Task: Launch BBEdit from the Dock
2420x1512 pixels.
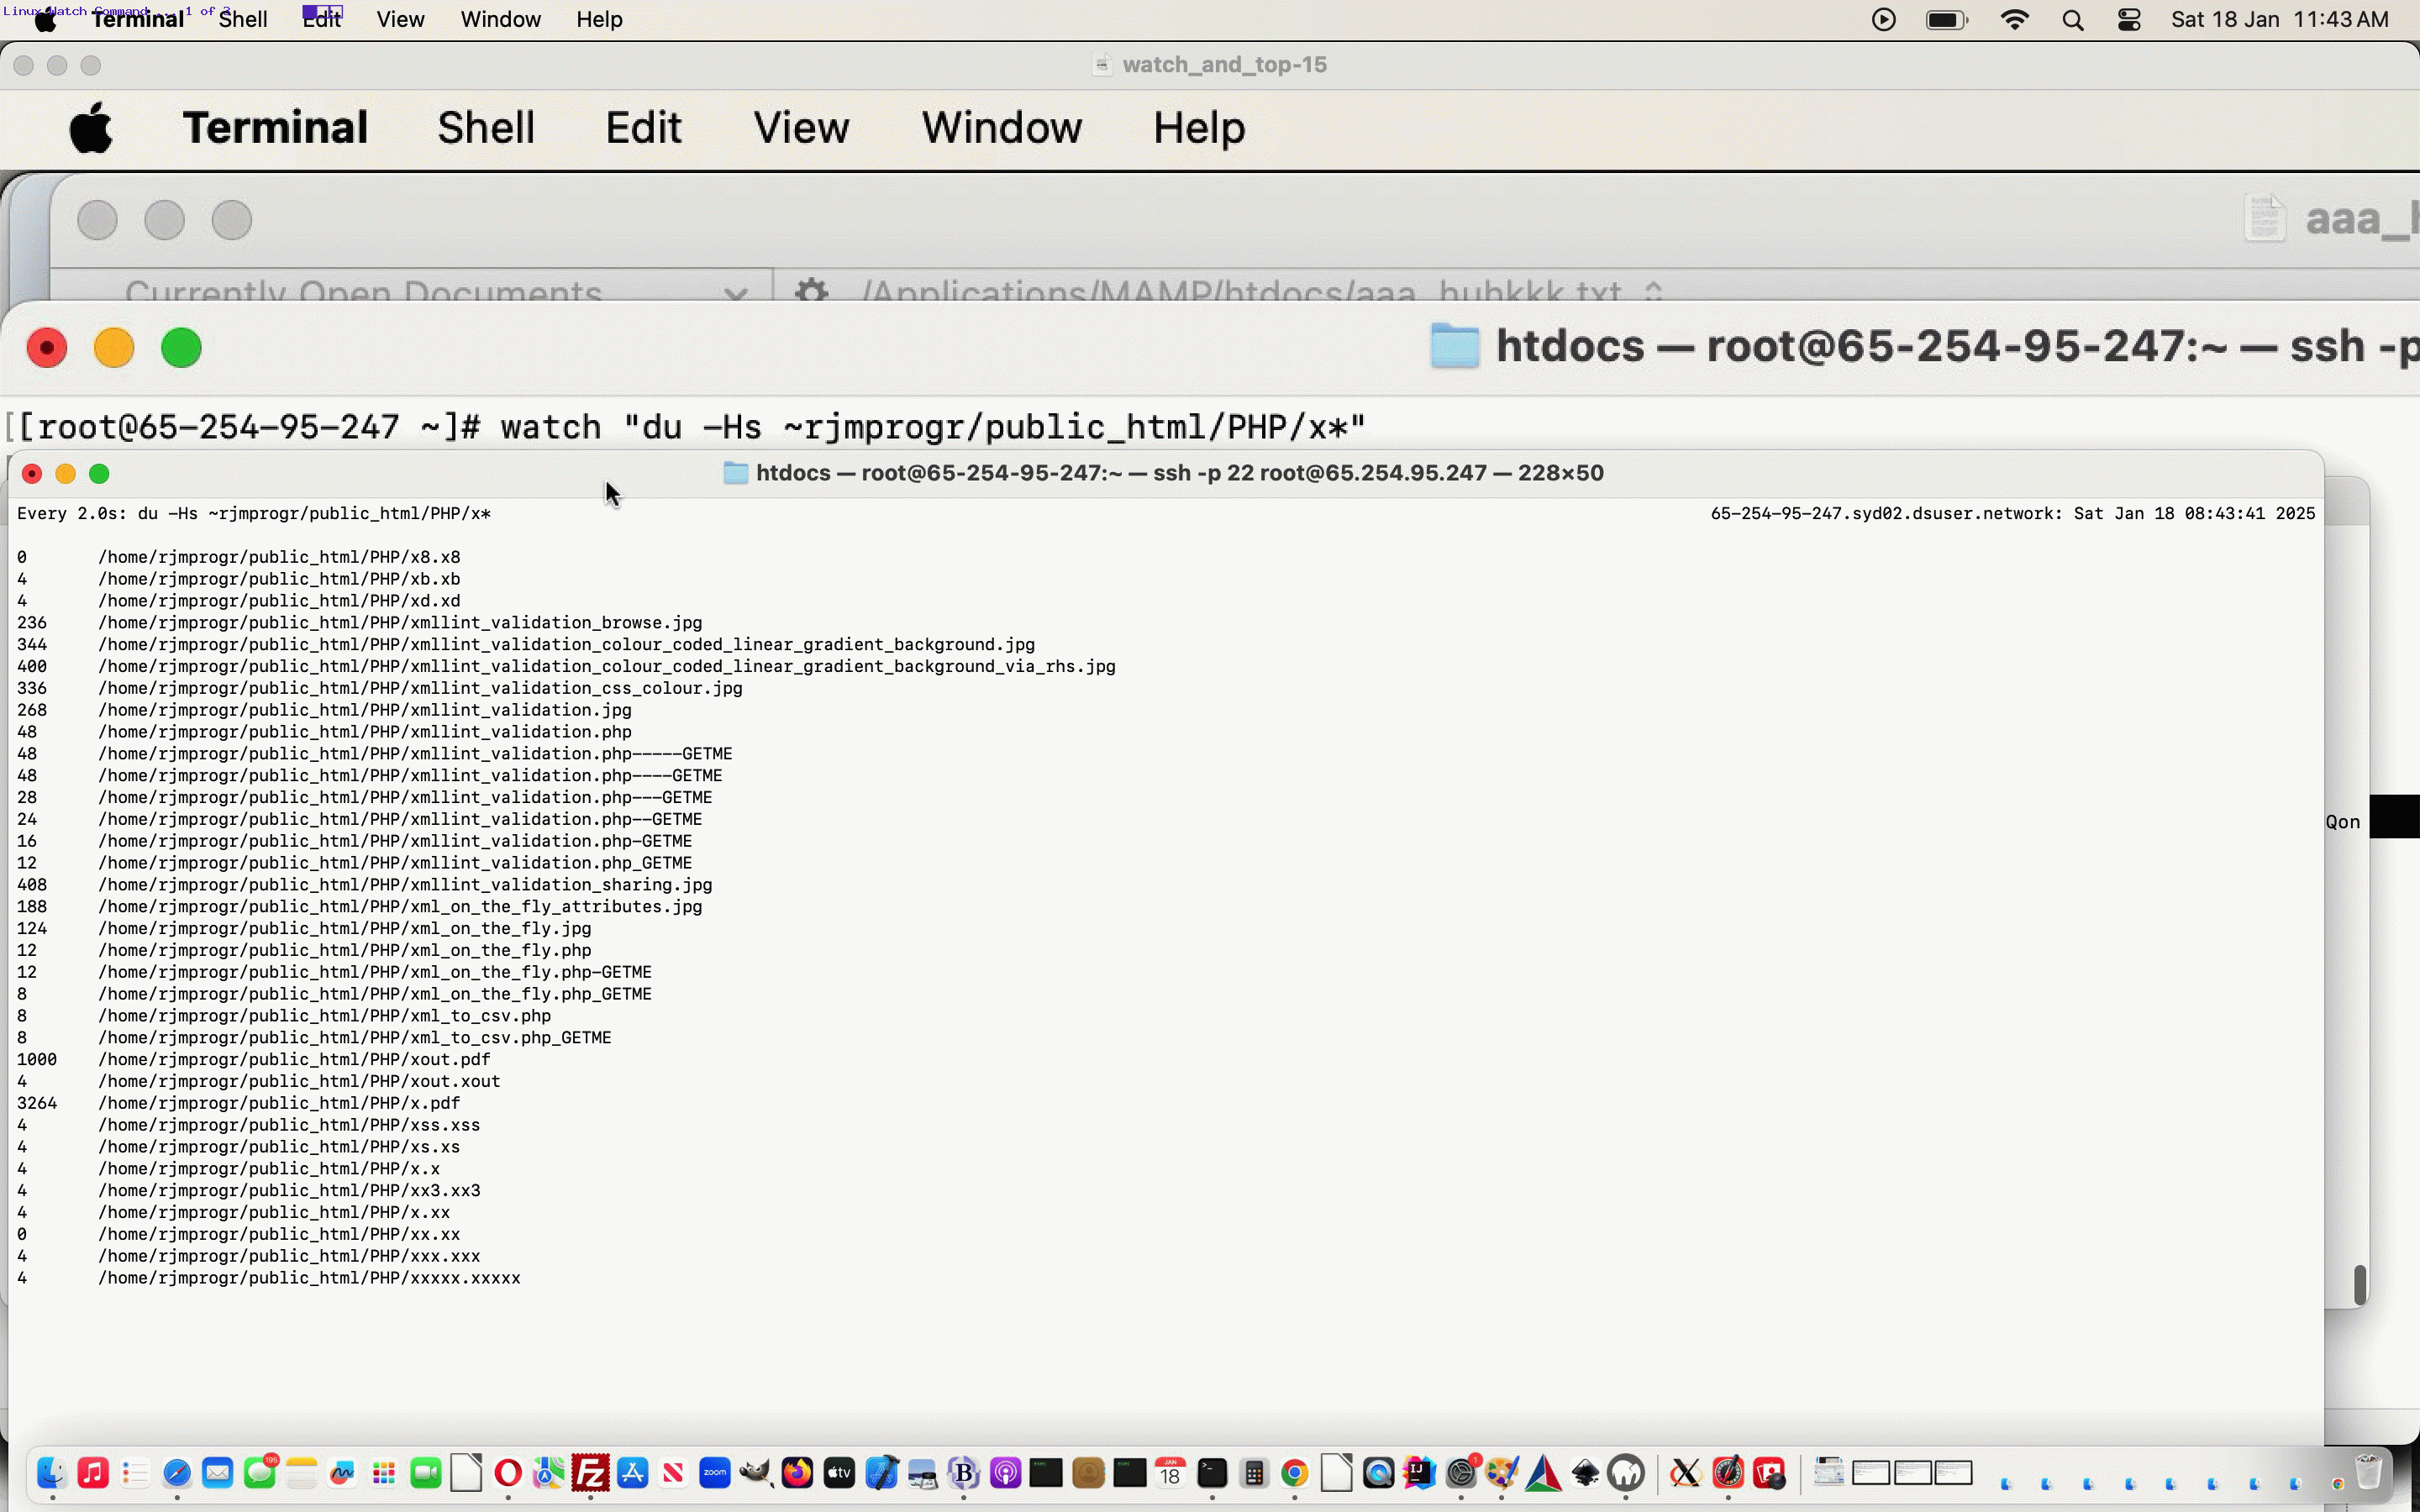Action: coord(964,1473)
